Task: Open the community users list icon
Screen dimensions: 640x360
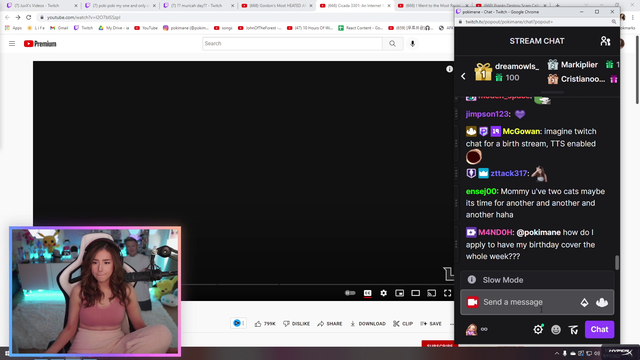Action: pos(605,41)
